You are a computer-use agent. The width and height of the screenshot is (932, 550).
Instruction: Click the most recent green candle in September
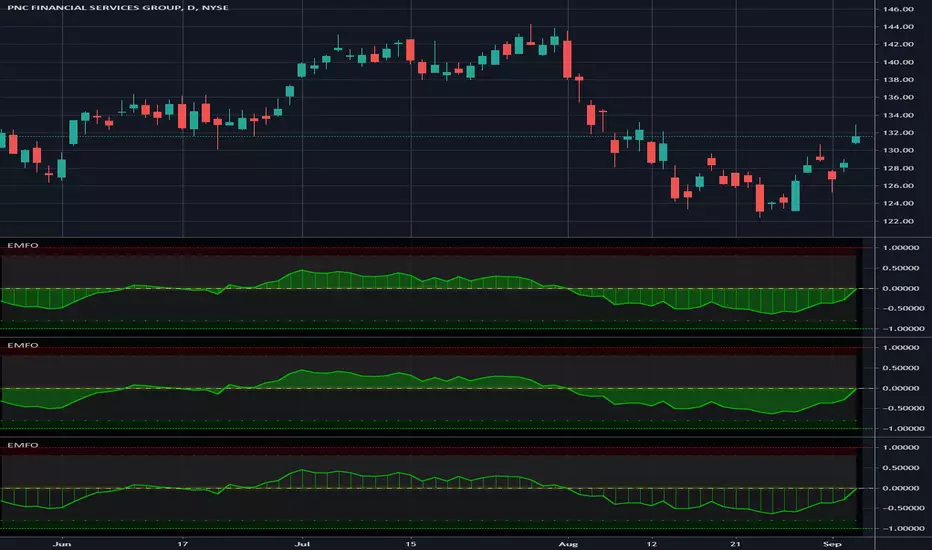pos(856,139)
